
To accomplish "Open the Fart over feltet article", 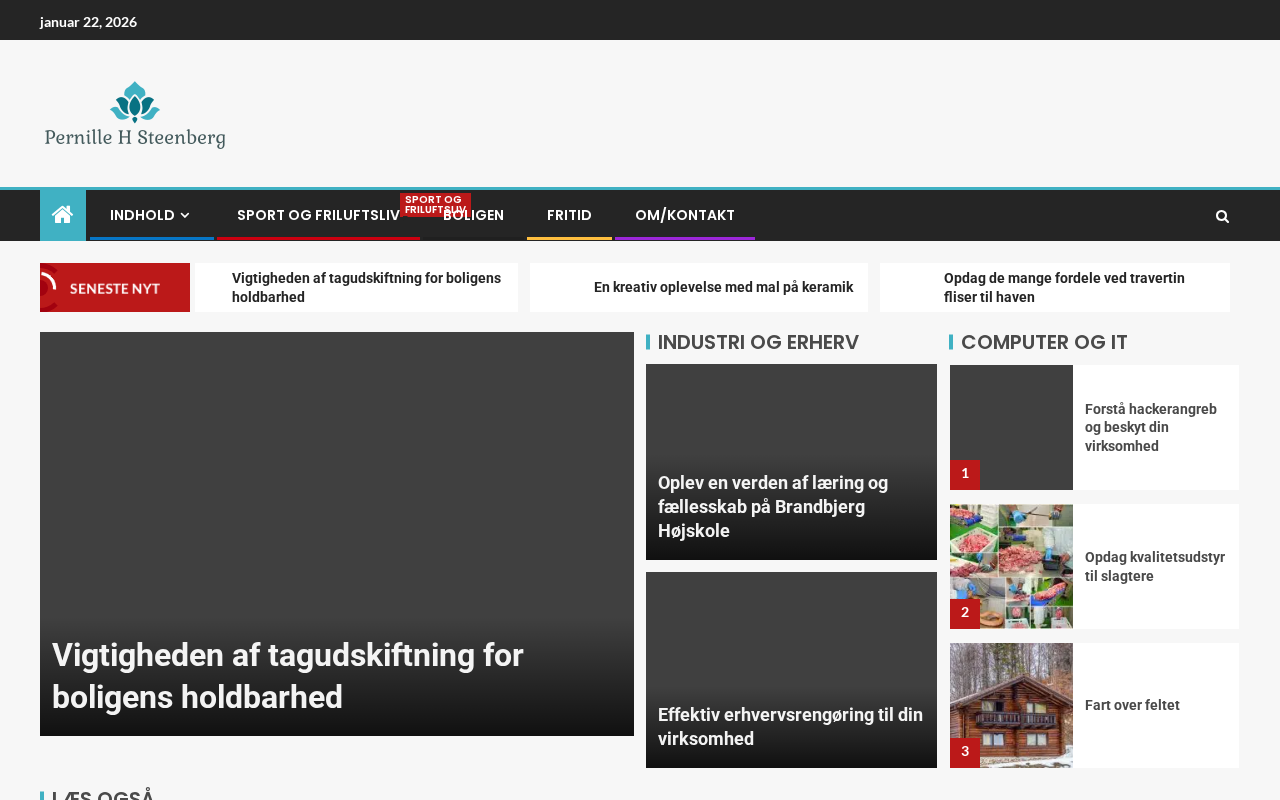I will point(1132,705).
